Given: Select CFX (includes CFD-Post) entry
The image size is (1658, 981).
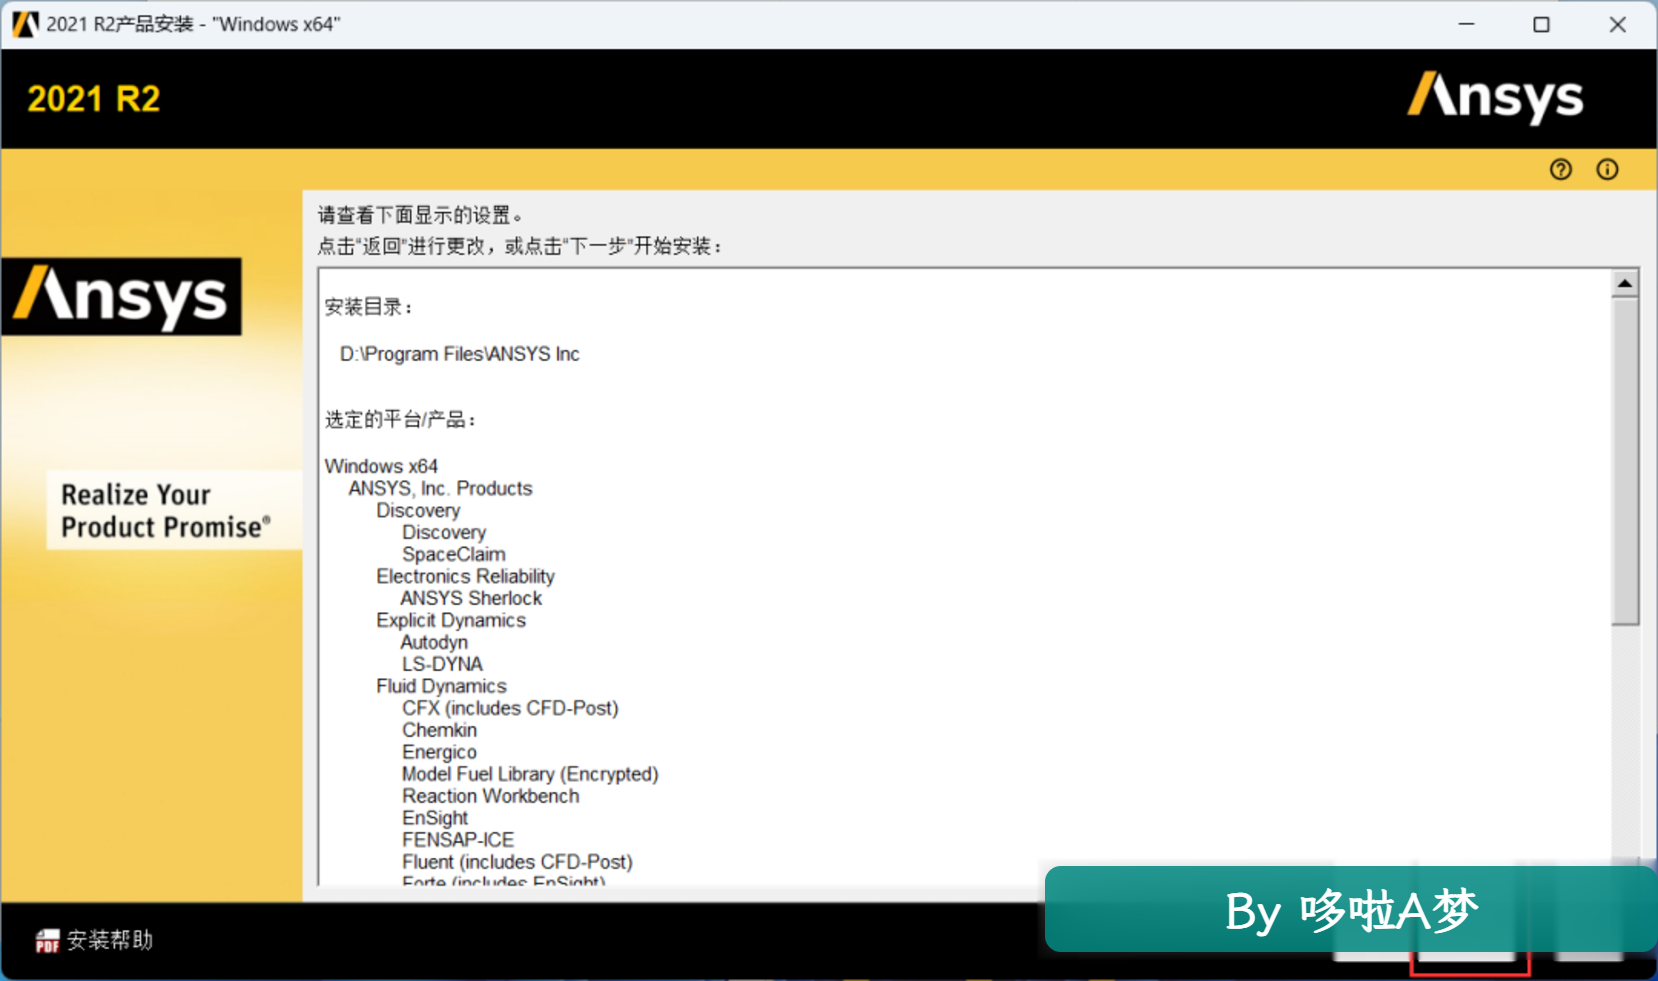Looking at the screenshot, I should [510, 708].
